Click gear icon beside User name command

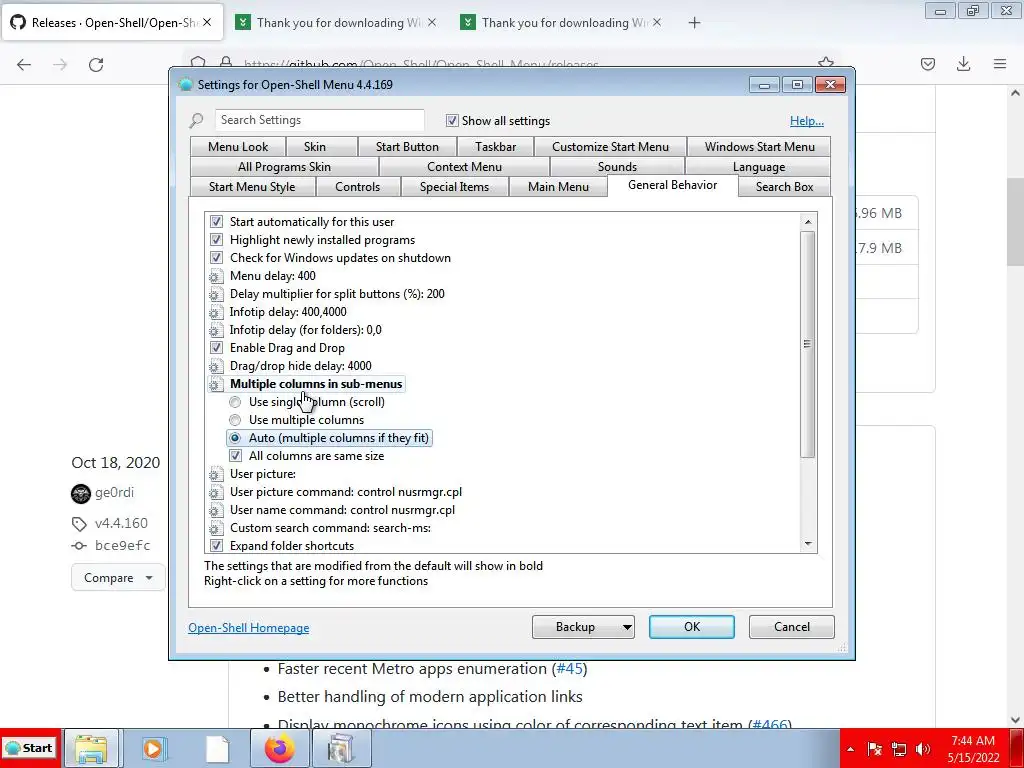[x=216, y=510]
